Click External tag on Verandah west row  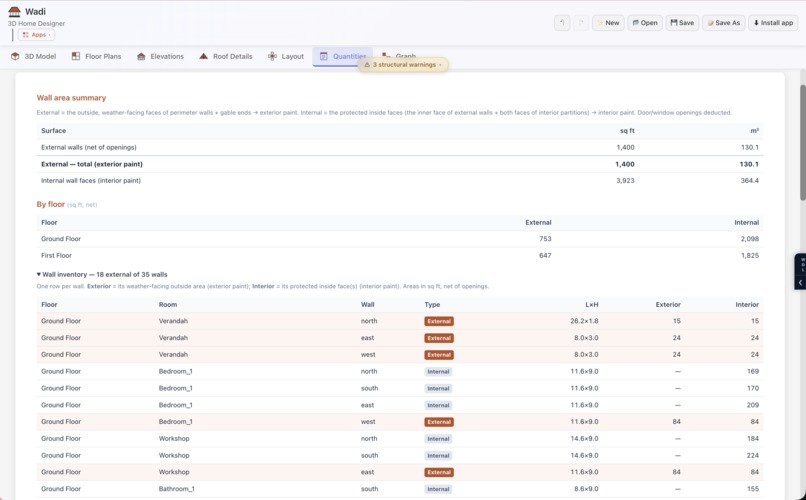pos(439,355)
